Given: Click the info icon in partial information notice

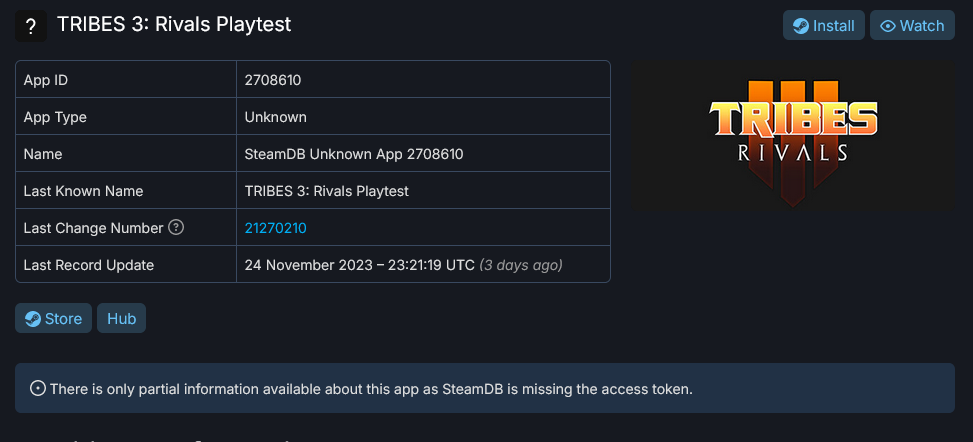Looking at the screenshot, I should (x=38, y=388).
